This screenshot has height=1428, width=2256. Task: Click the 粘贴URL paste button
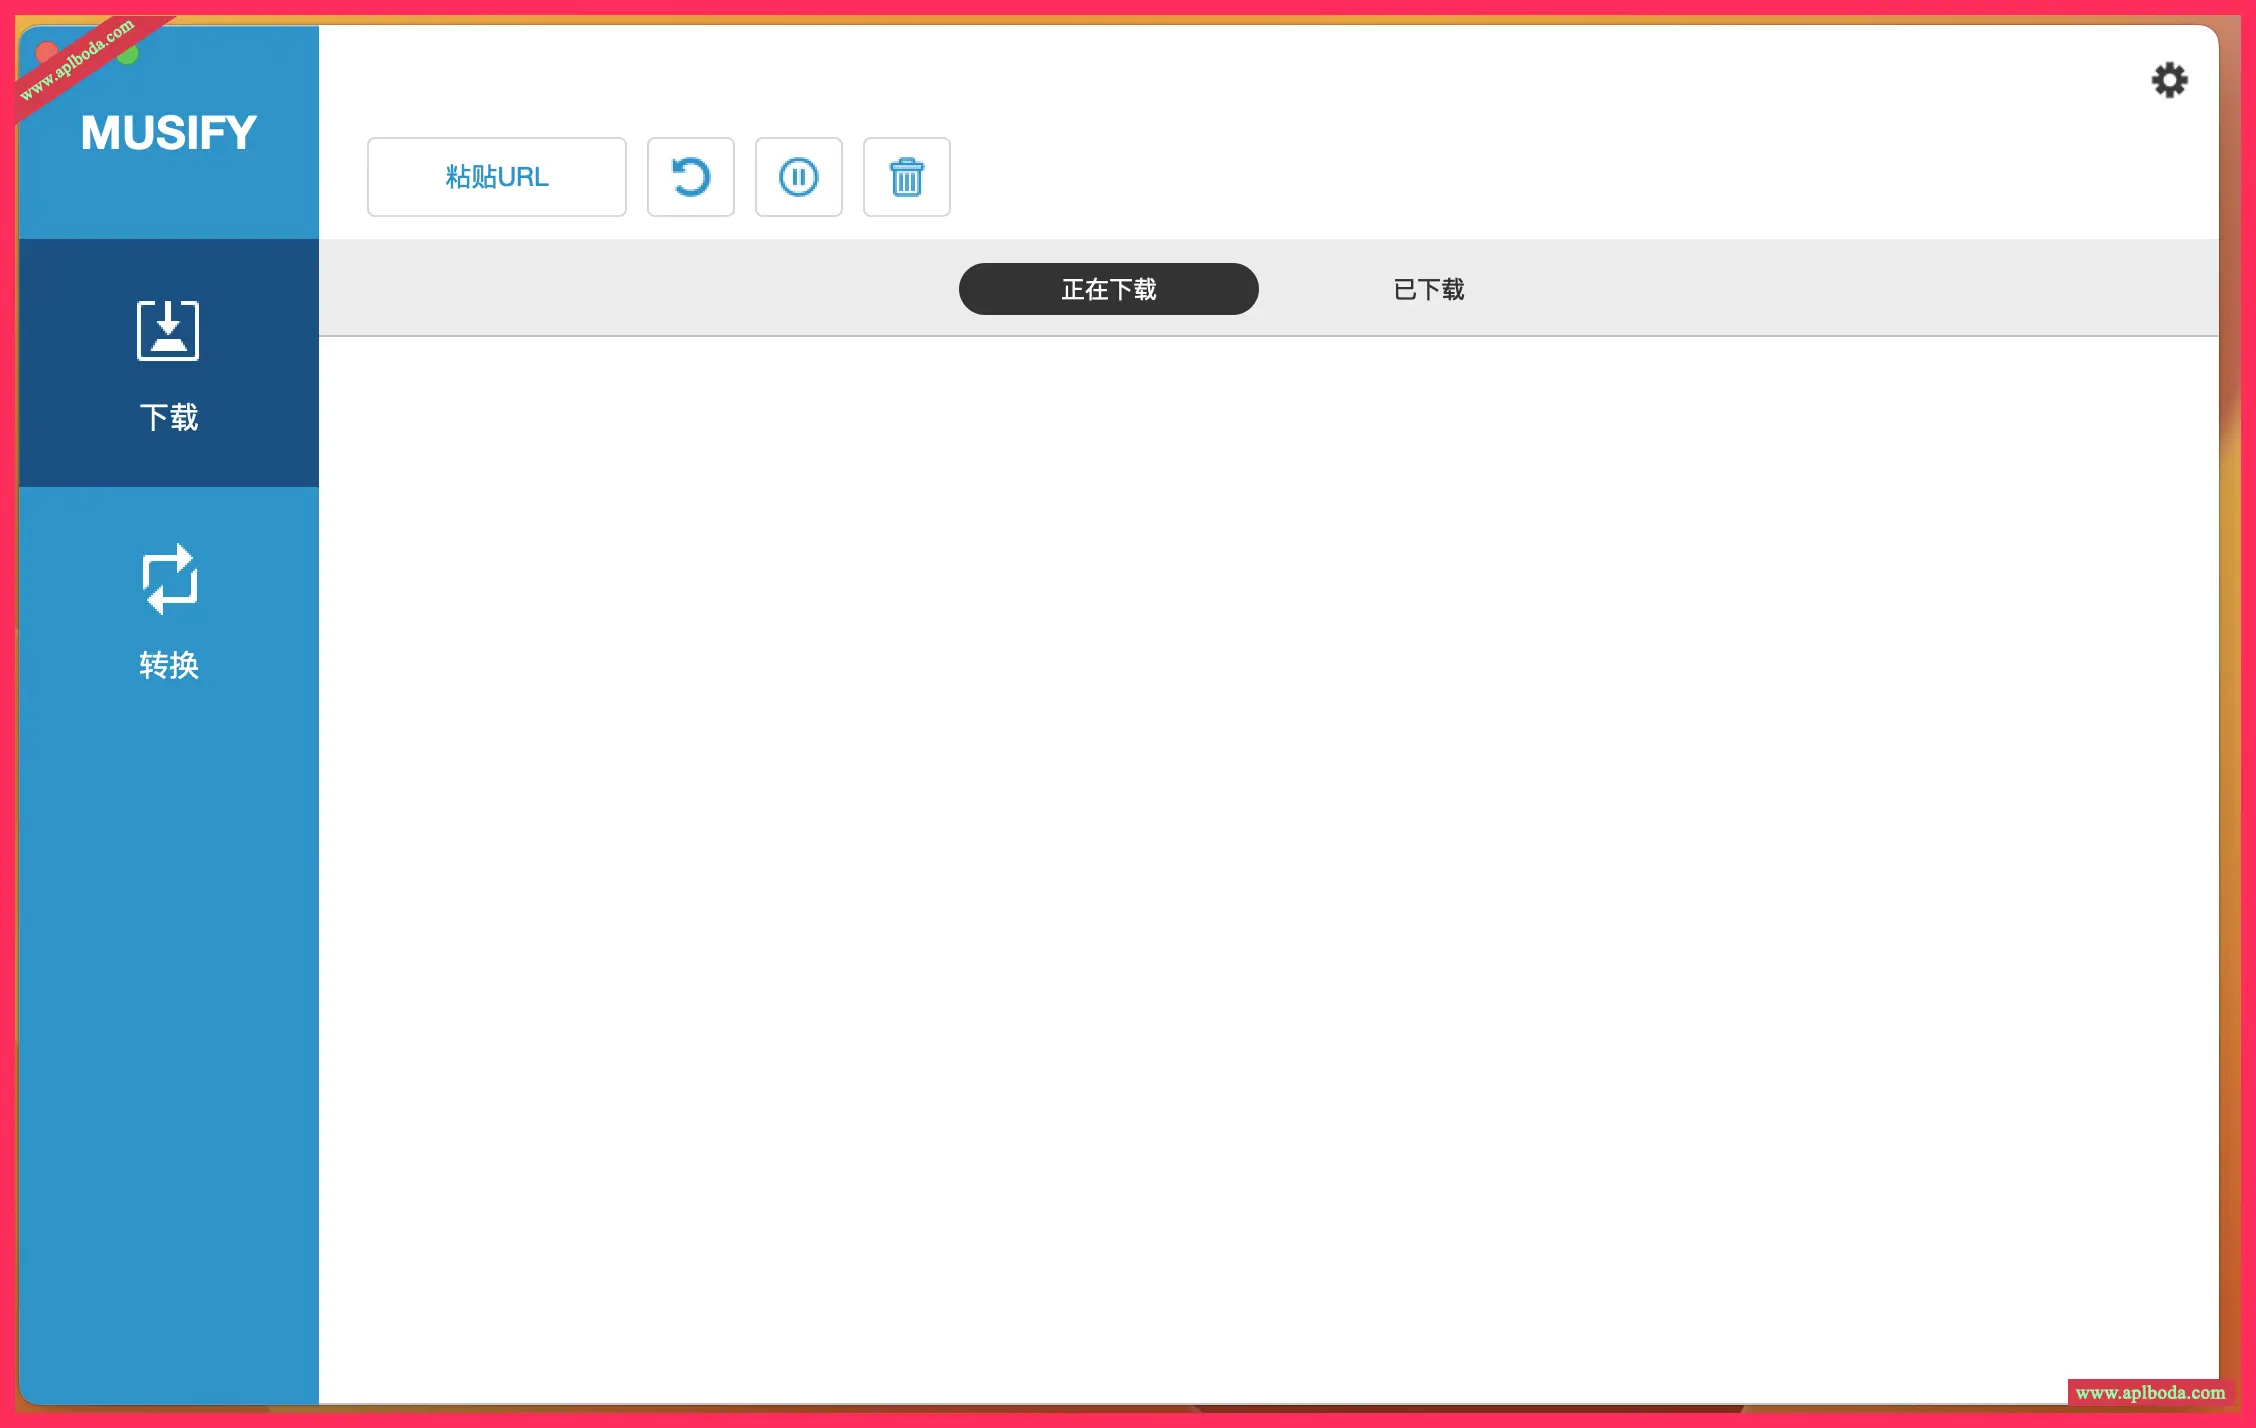pyautogui.click(x=496, y=177)
